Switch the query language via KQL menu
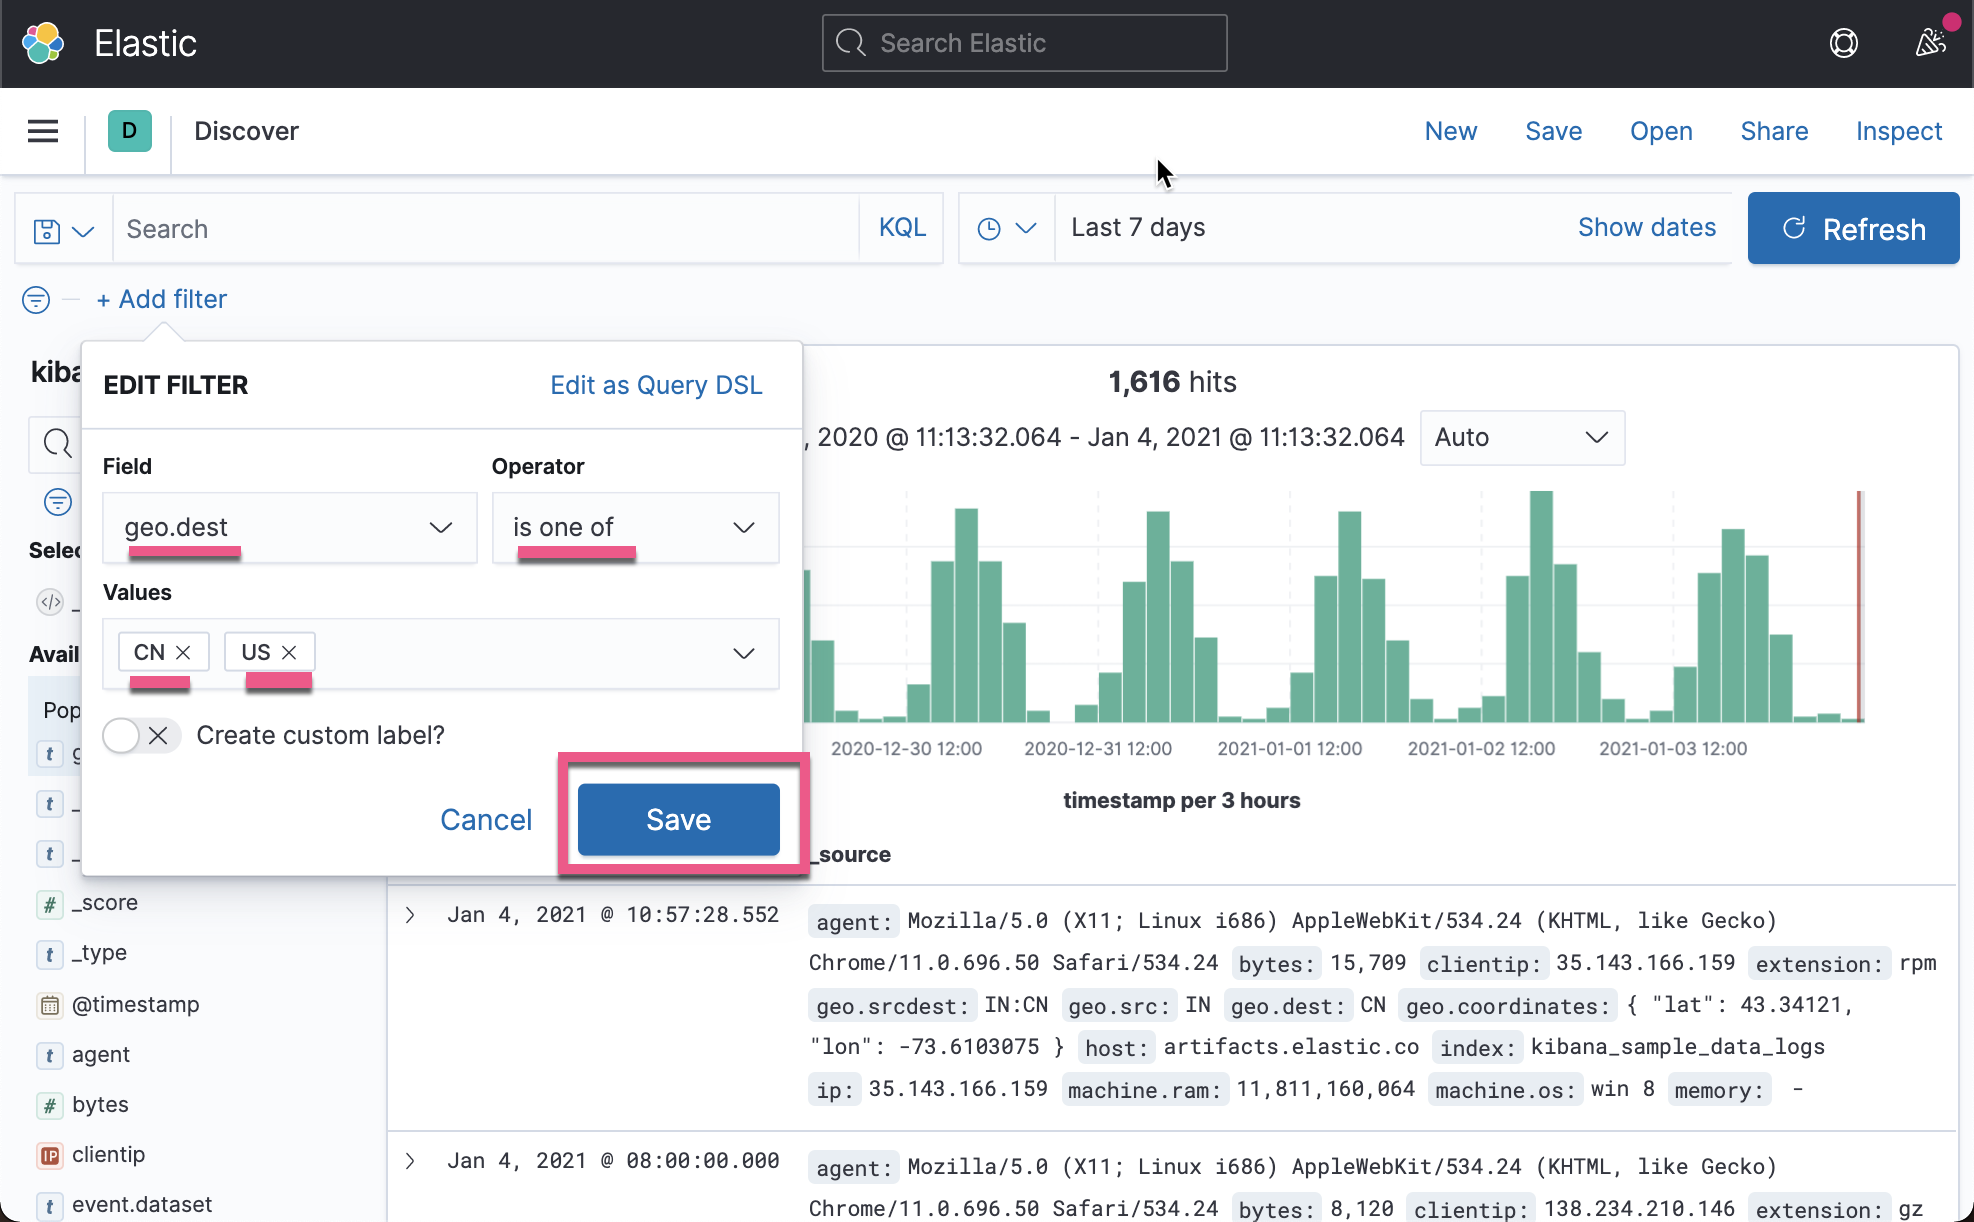This screenshot has width=1974, height=1222. click(901, 227)
